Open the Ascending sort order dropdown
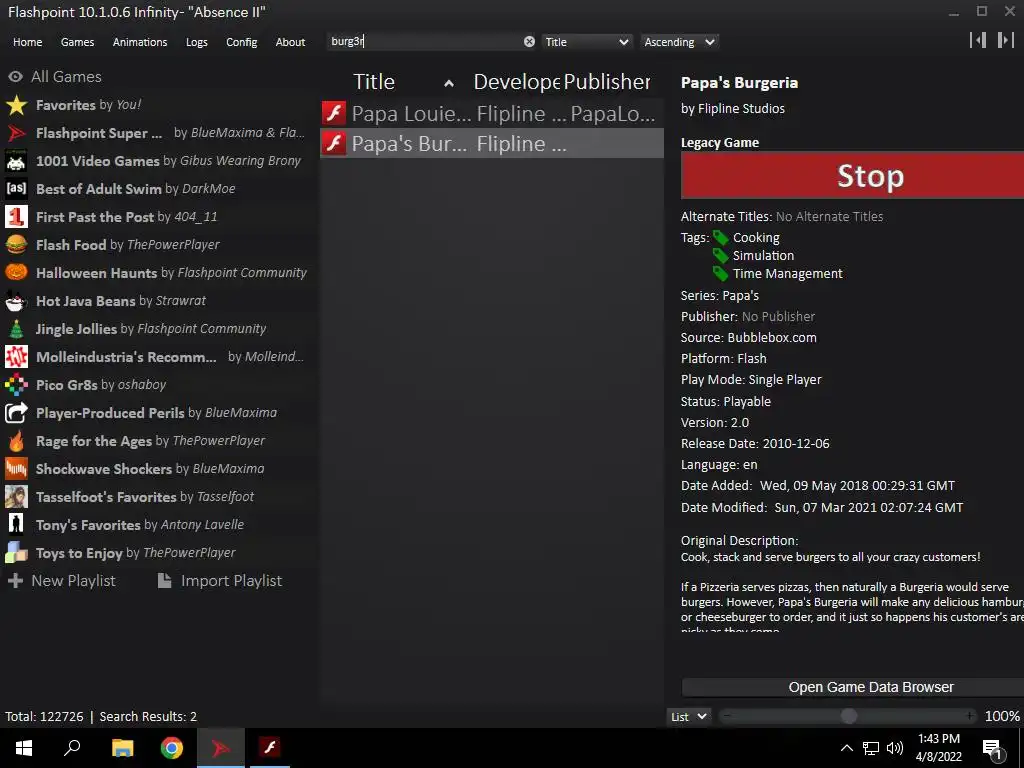 [679, 42]
